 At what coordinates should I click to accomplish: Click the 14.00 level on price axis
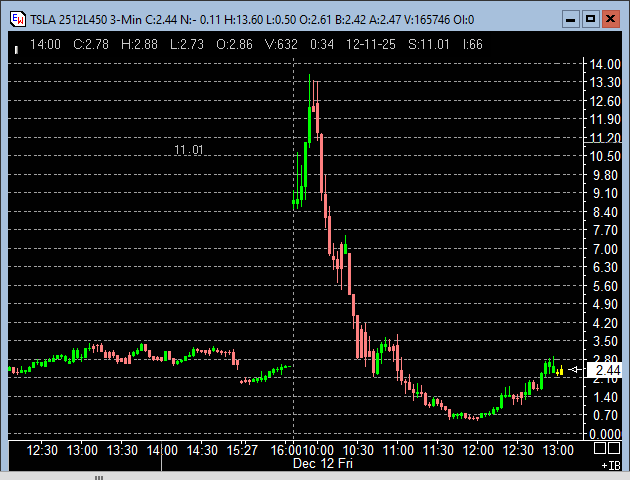(605, 64)
